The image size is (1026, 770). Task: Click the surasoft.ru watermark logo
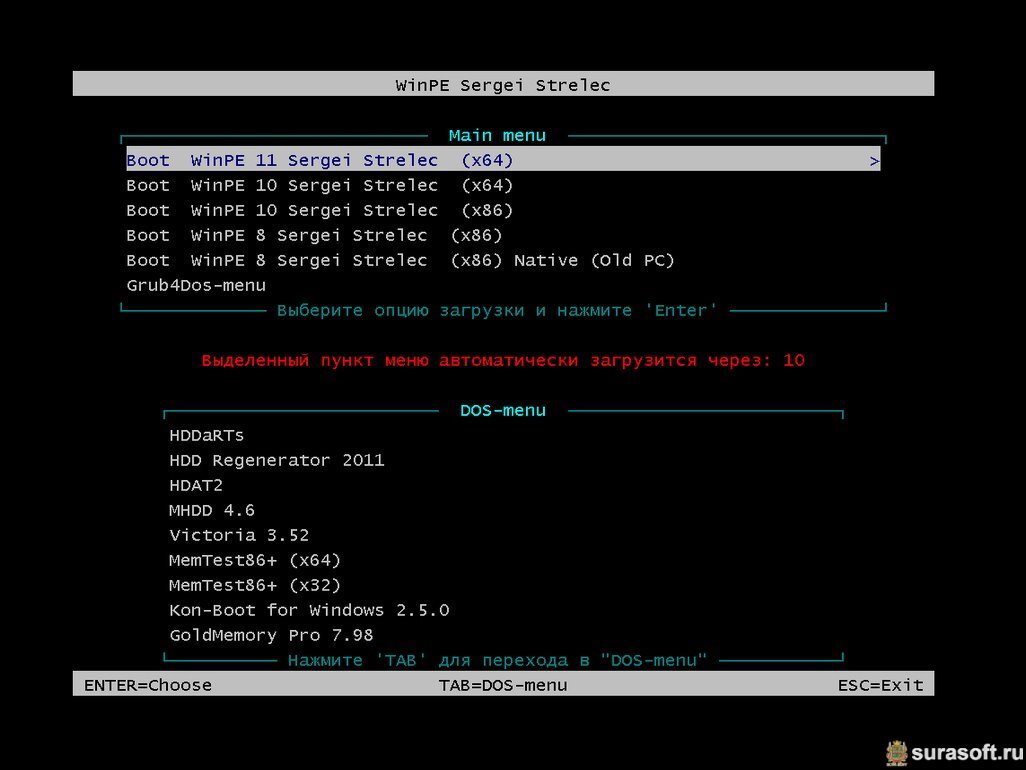pos(950,751)
